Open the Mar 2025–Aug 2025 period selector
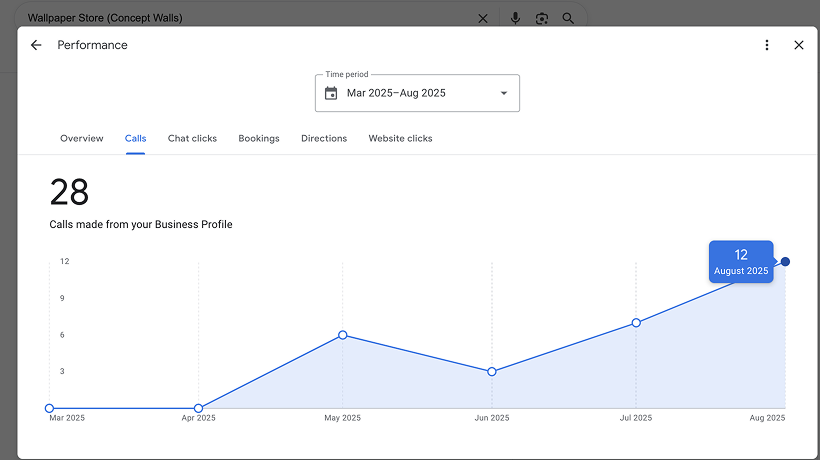 [417, 93]
